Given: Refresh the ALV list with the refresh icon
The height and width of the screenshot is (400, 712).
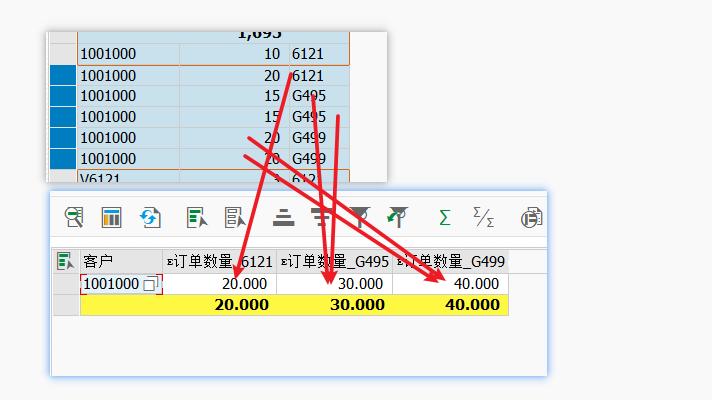Looking at the screenshot, I should click(x=150, y=217).
